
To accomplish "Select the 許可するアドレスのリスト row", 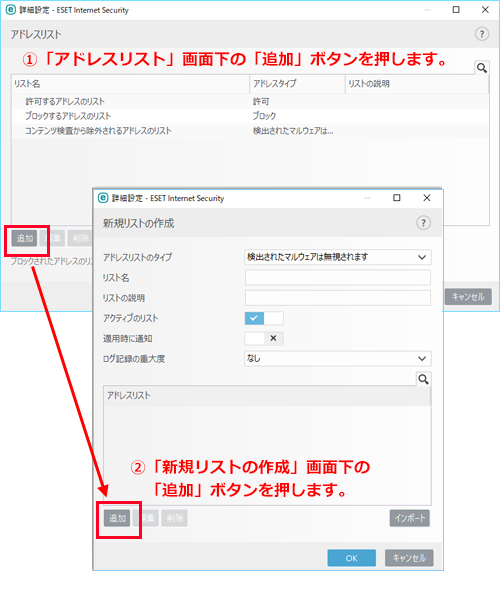I will click(250, 101).
